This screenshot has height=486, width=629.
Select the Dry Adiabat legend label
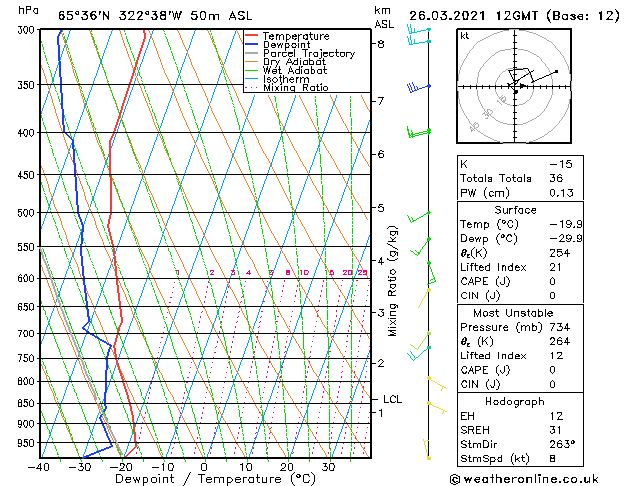294,62
